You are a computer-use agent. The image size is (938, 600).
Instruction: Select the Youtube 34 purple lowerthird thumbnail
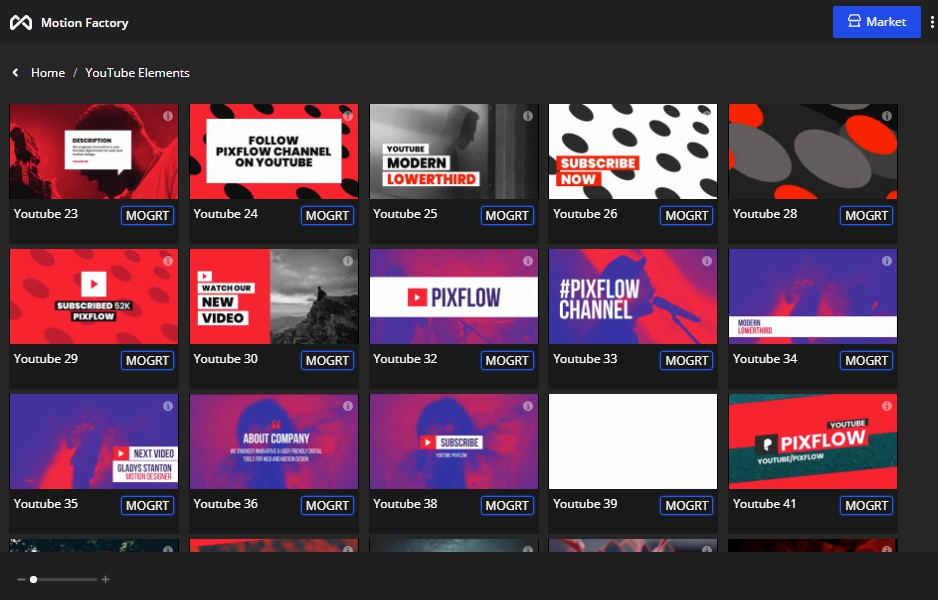pyautogui.click(x=813, y=297)
